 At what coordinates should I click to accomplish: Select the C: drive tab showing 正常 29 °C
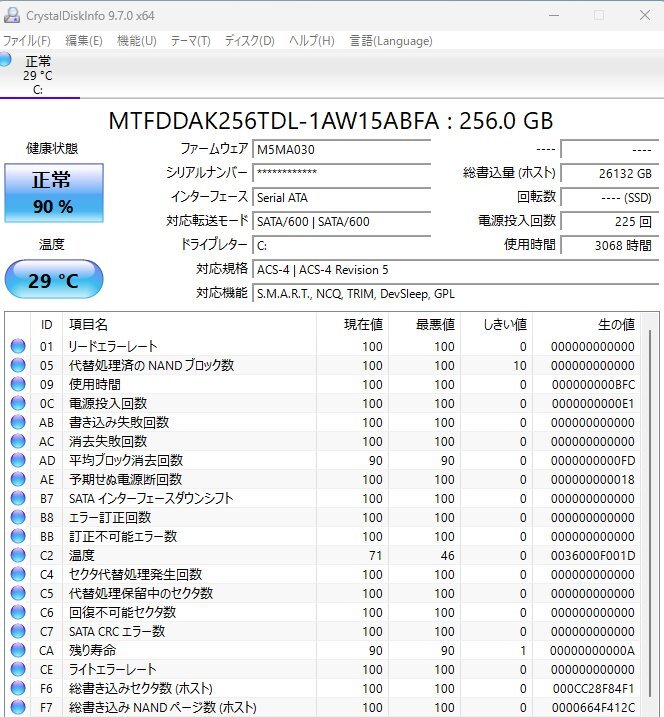(x=38, y=75)
